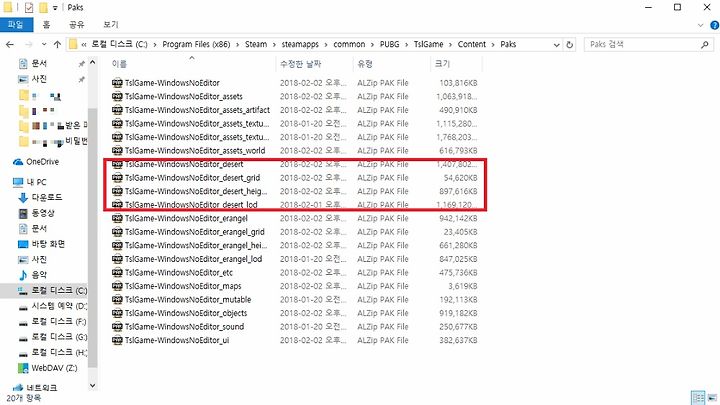720x405 pixels.
Task: Open 로컬 디스크 (G:) drive
Action: coord(52,337)
